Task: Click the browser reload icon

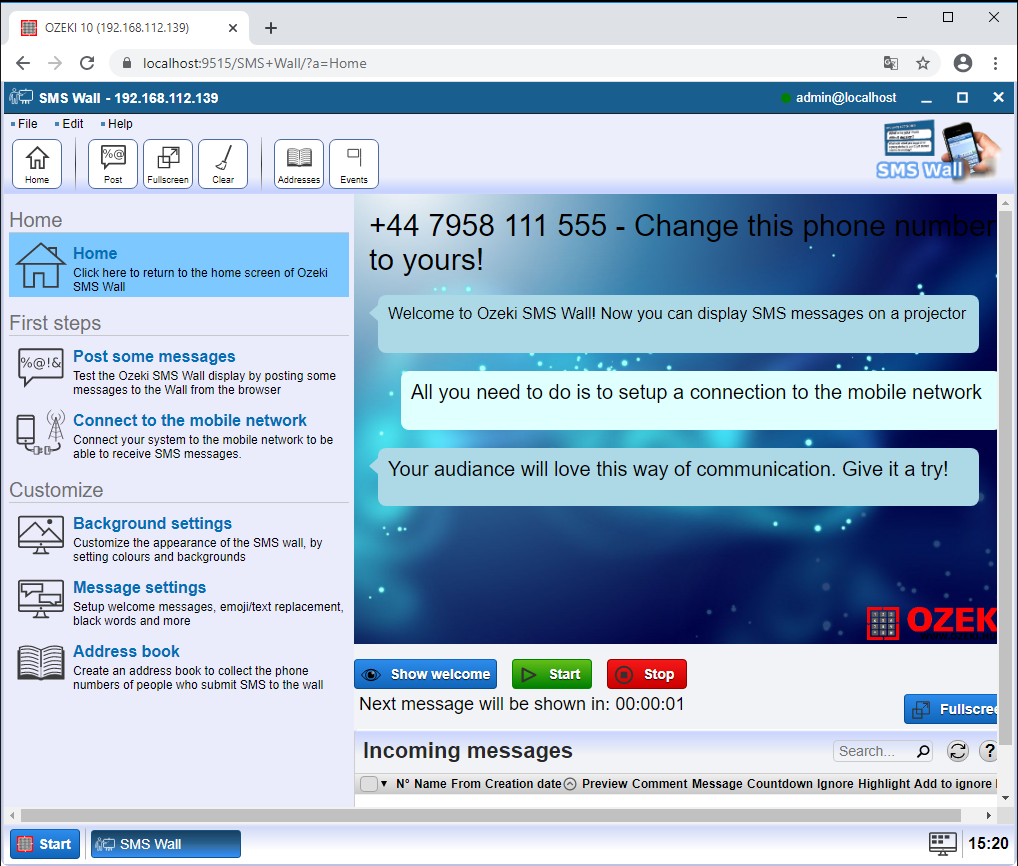Action: point(87,63)
